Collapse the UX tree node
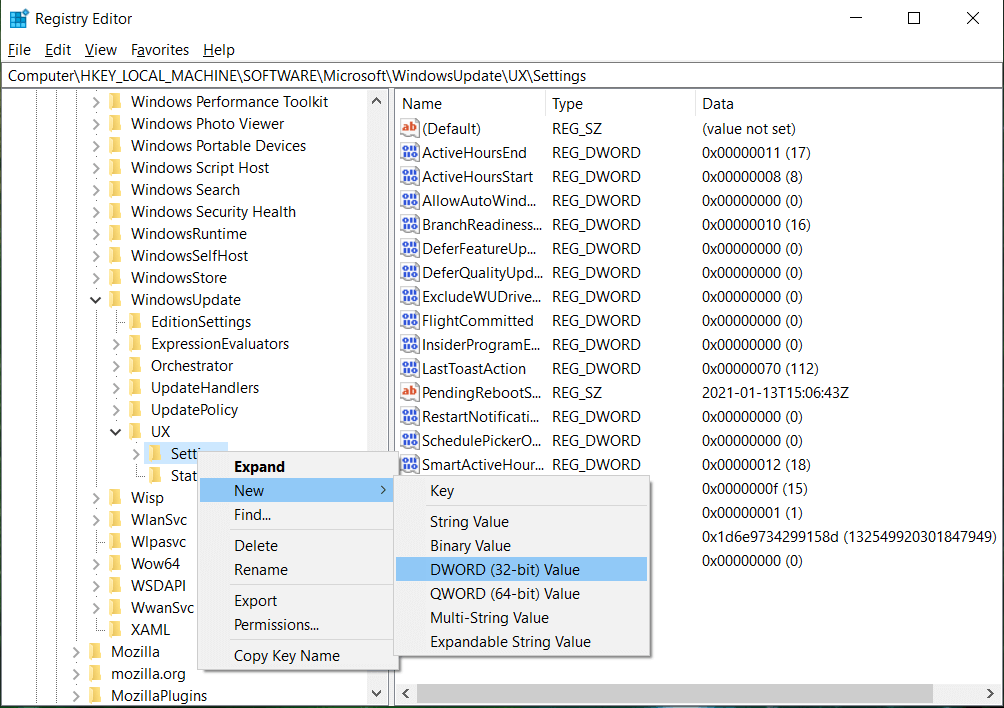Image resolution: width=1004 pixels, height=708 pixels. 115,431
